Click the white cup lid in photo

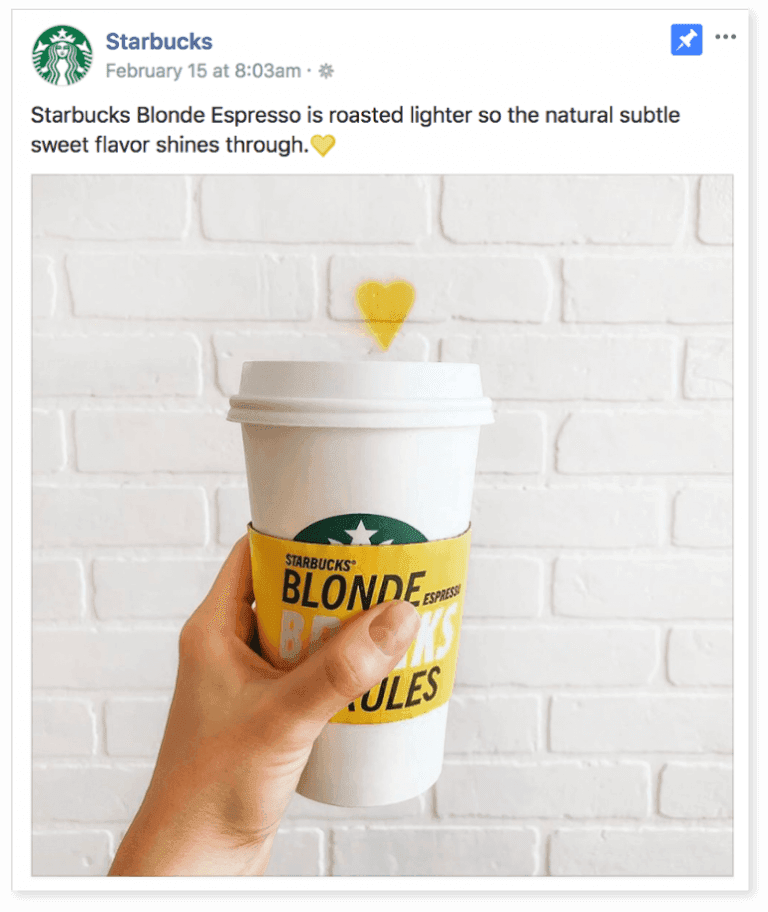tap(360, 393)
